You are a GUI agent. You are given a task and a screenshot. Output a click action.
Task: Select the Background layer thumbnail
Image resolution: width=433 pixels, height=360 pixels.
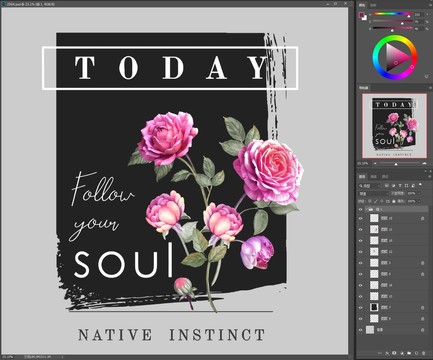(370, 330)
